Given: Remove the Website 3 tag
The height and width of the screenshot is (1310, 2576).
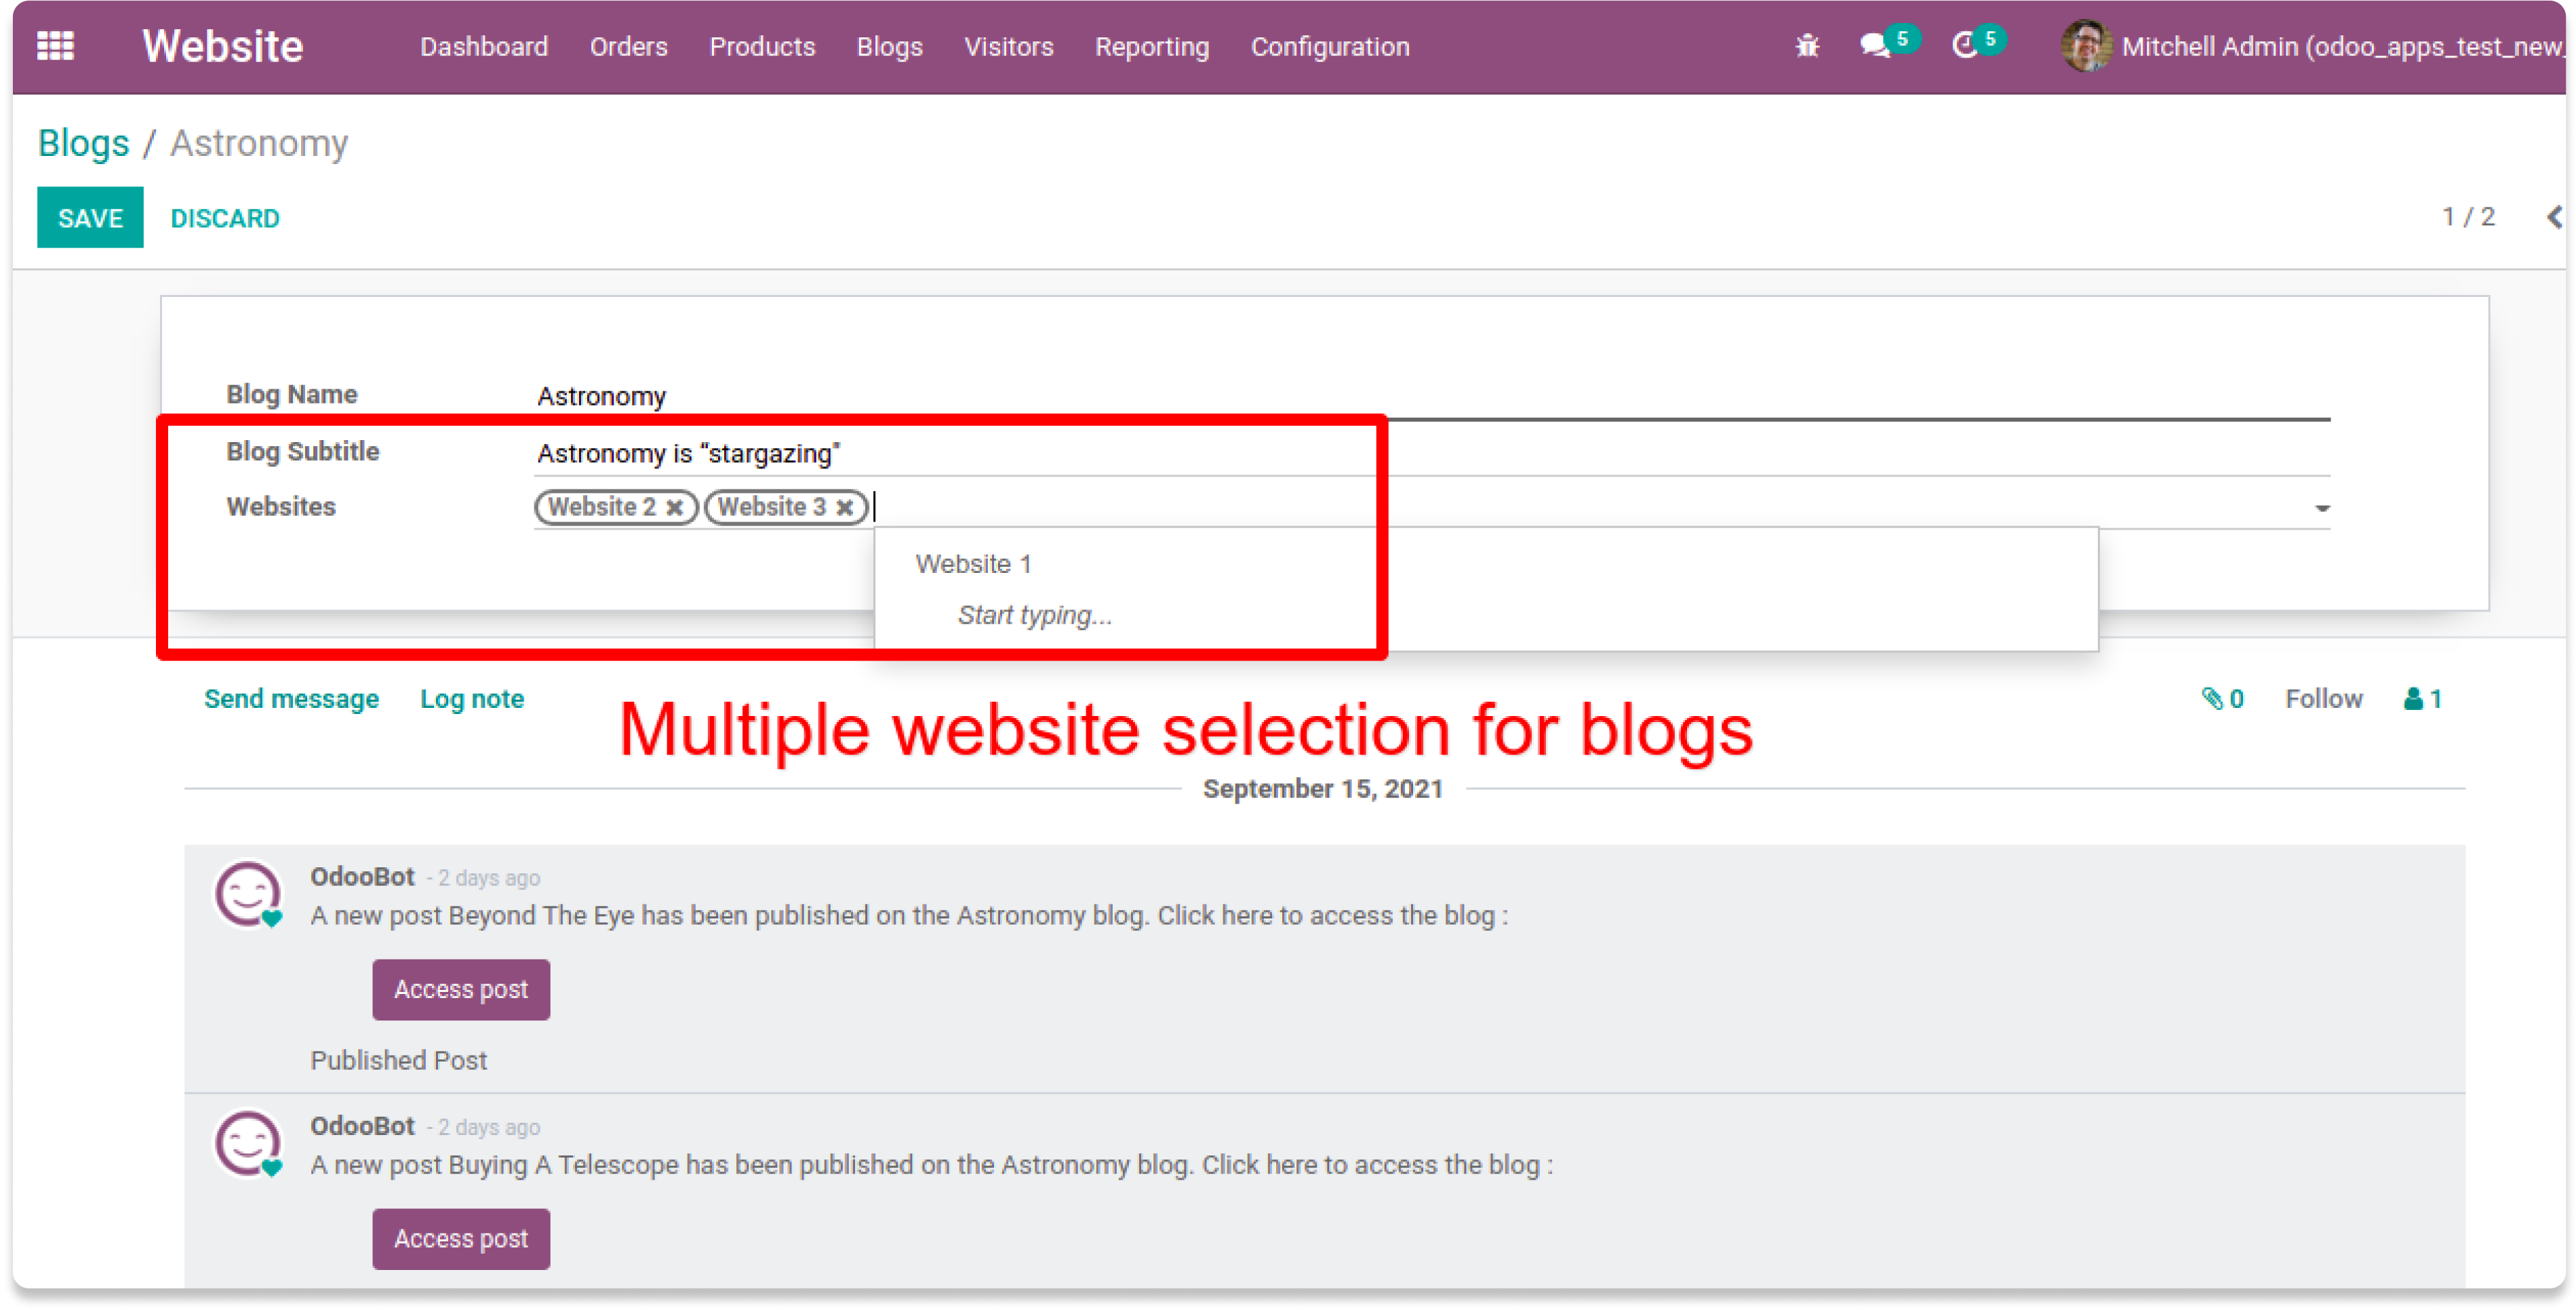Looking at the screenshot, I should 845,508.
